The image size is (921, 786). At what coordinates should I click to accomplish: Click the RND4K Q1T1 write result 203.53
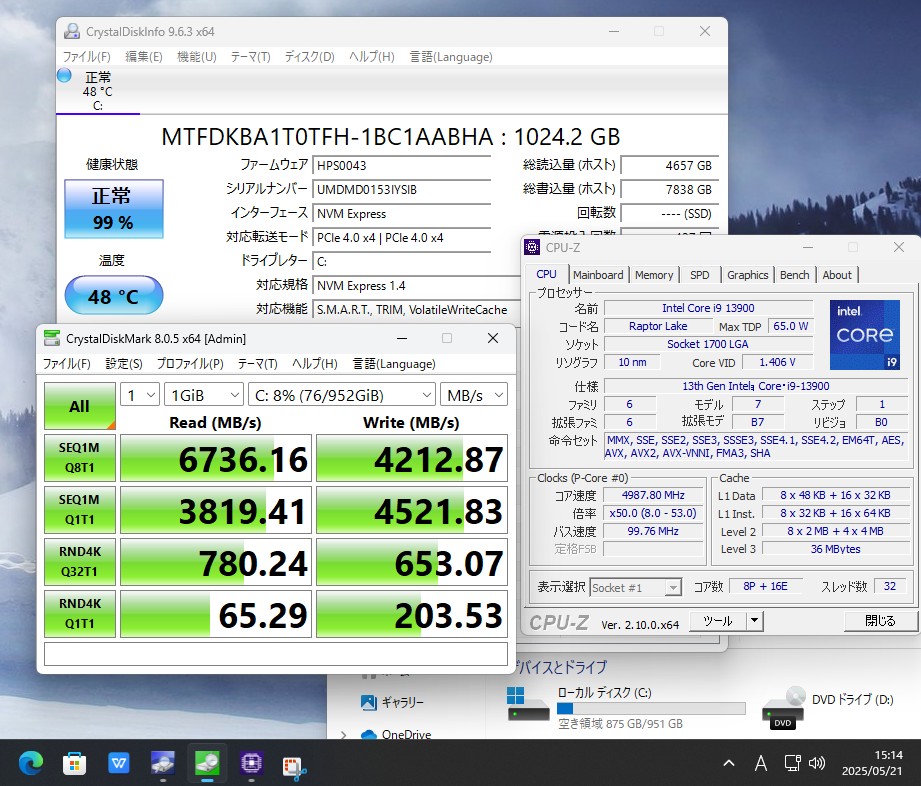(412, 614)
